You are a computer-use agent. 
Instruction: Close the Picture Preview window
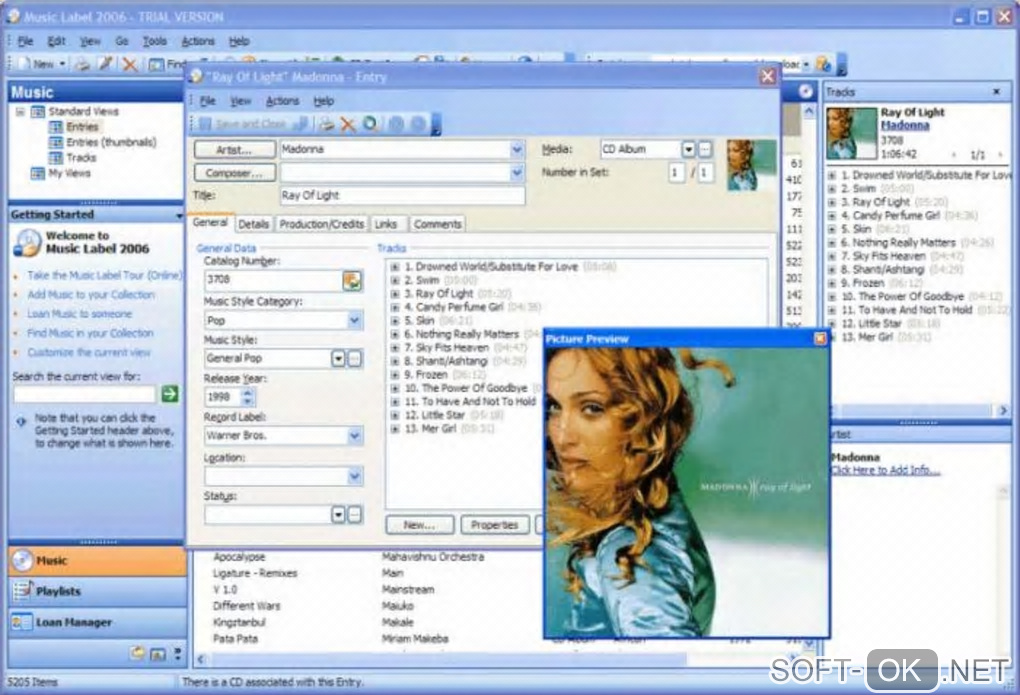[820, 338]
